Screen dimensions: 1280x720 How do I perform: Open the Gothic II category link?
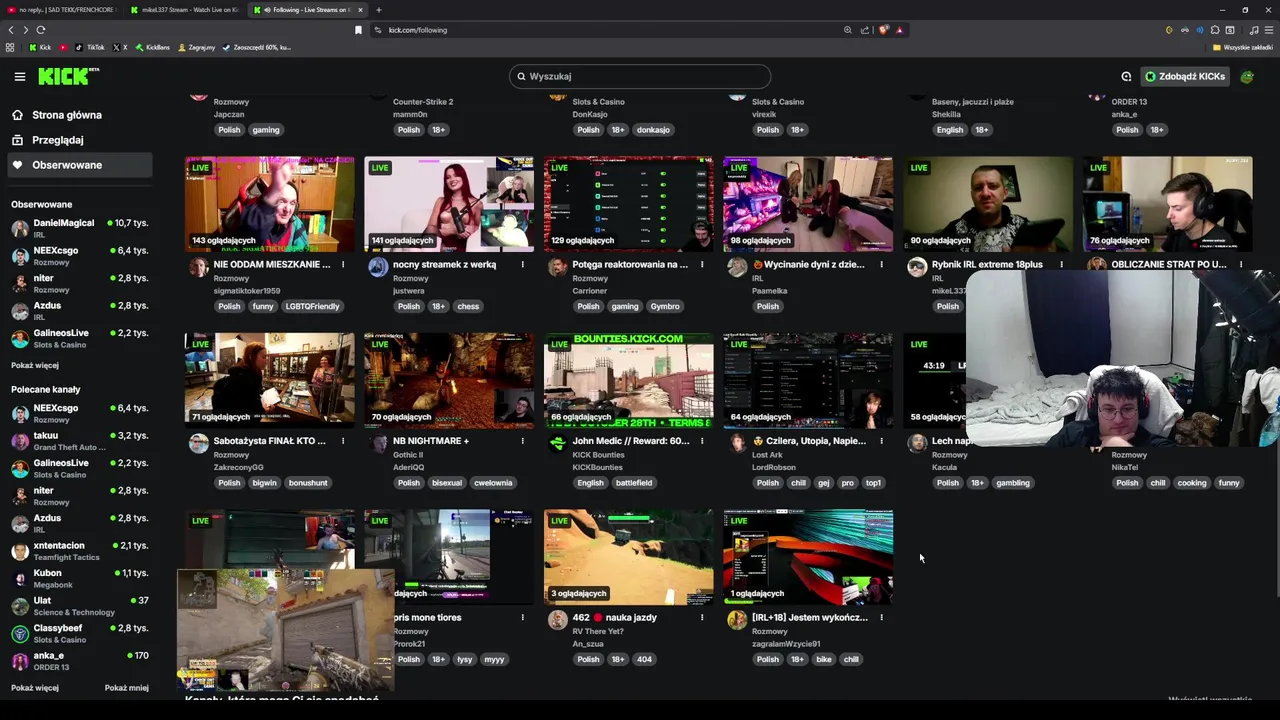coord(408,455)
